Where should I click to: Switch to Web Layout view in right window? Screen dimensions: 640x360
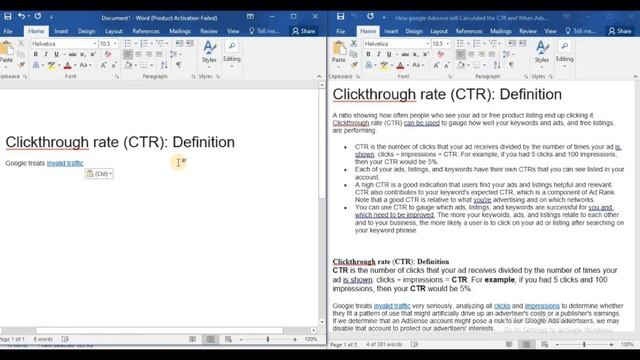[x=544, y=344]
